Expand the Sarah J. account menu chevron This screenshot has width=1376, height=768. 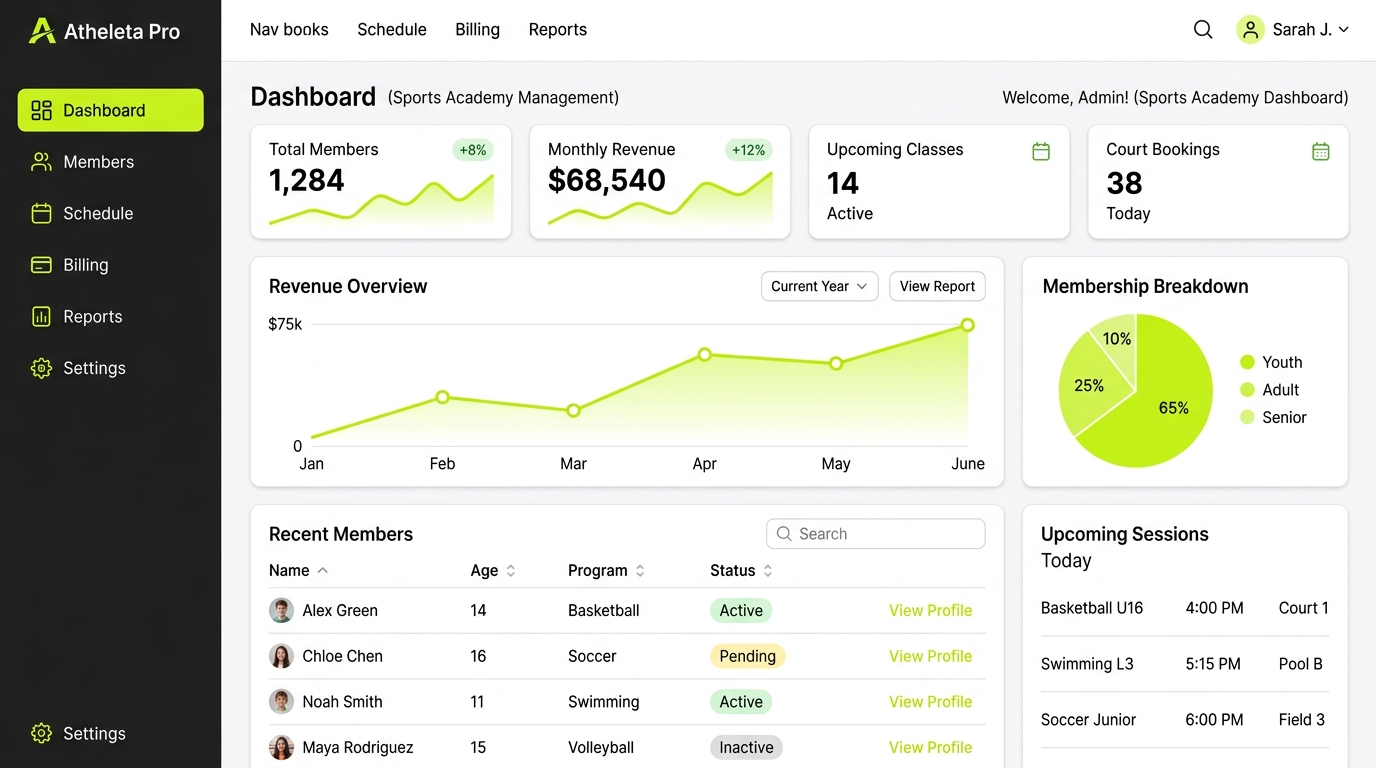(x=1344, y=30)
